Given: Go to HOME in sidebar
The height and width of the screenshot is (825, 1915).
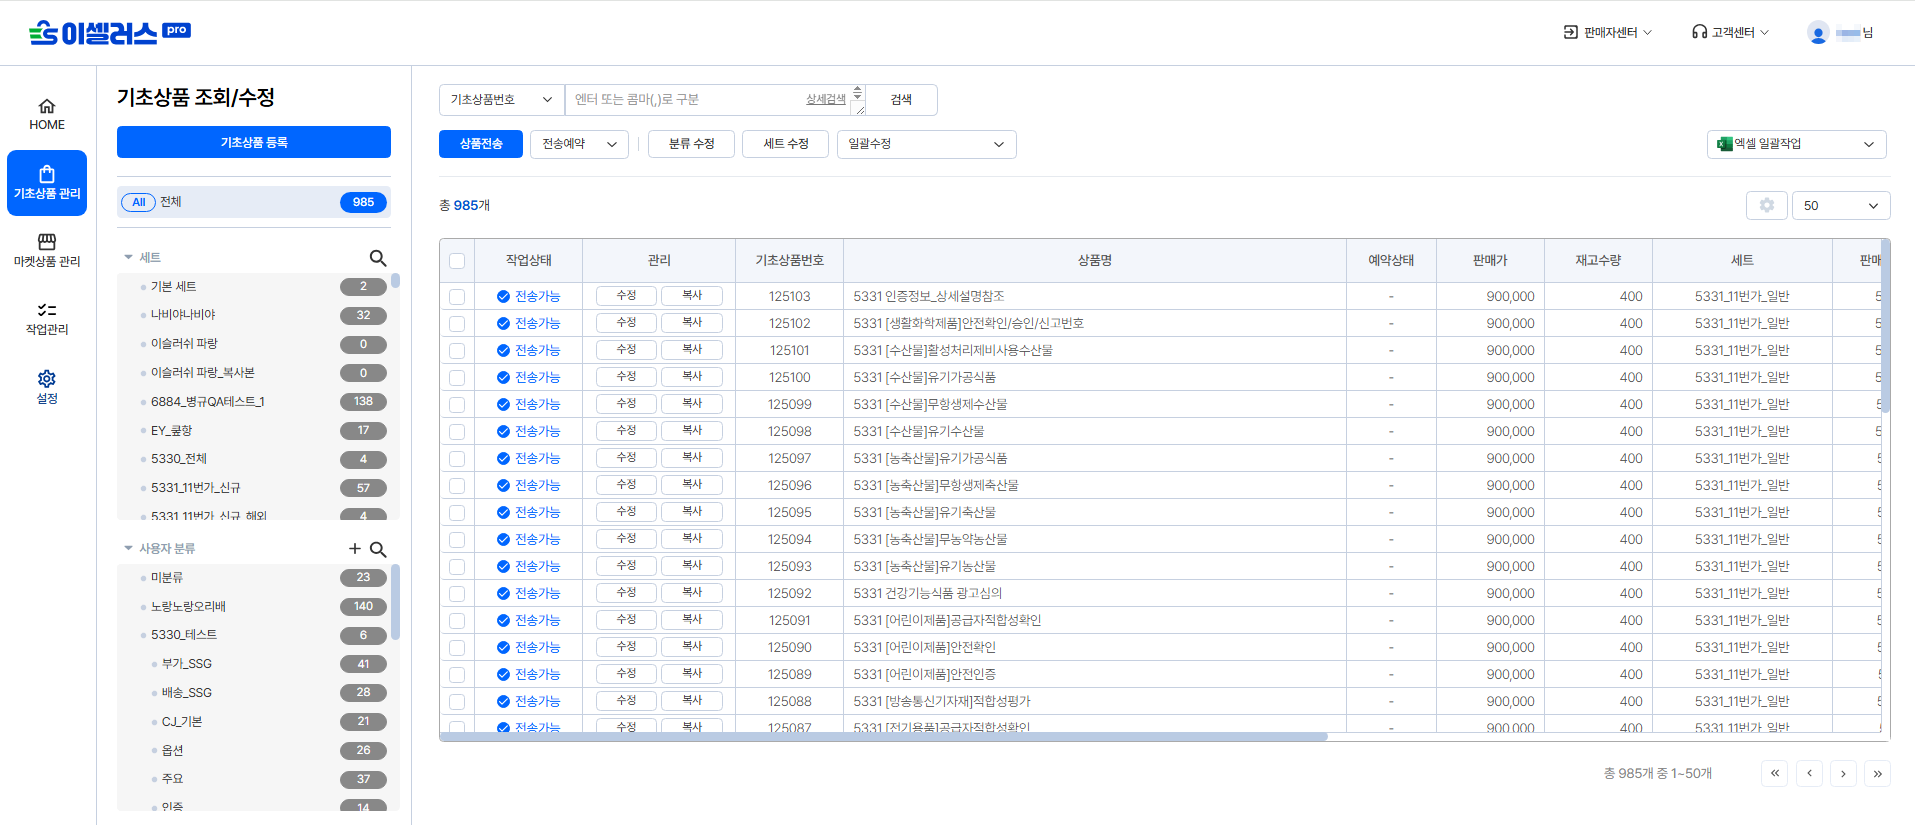Looking at the screenshot, I should coord(47,115).
